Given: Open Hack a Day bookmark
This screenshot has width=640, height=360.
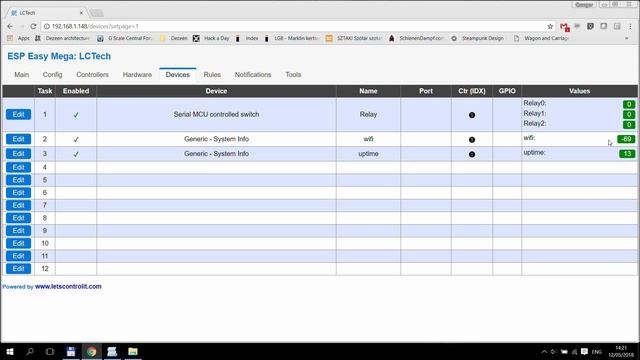Looking at the screenshot, I should pyautogui.click(x=211, y=38).
